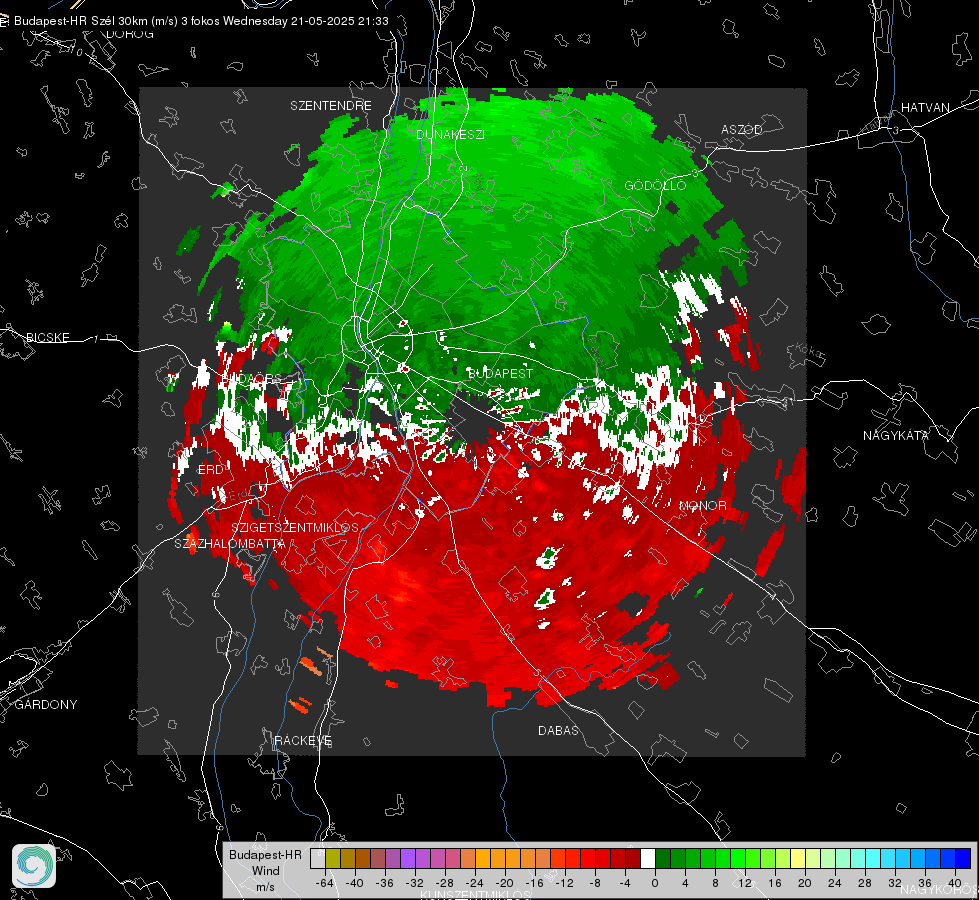Click the DABAS town label

[x=558, y=730]
